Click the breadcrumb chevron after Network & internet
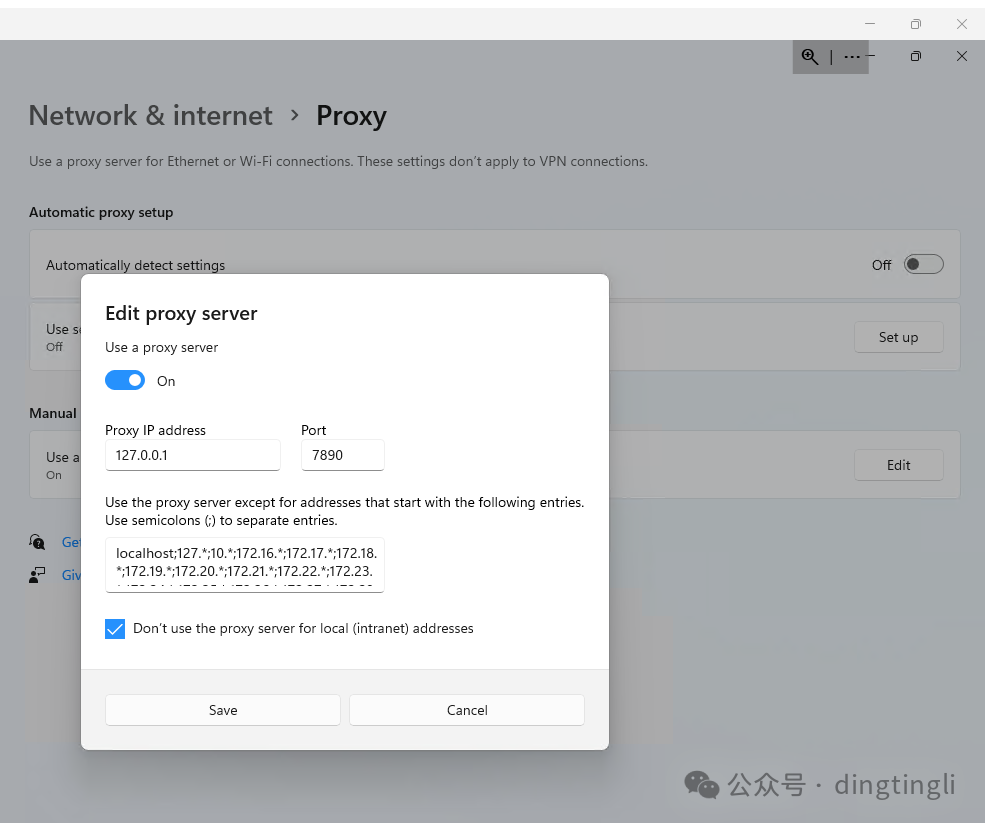This screenshot has width=985, height=823. pos(294,116)
